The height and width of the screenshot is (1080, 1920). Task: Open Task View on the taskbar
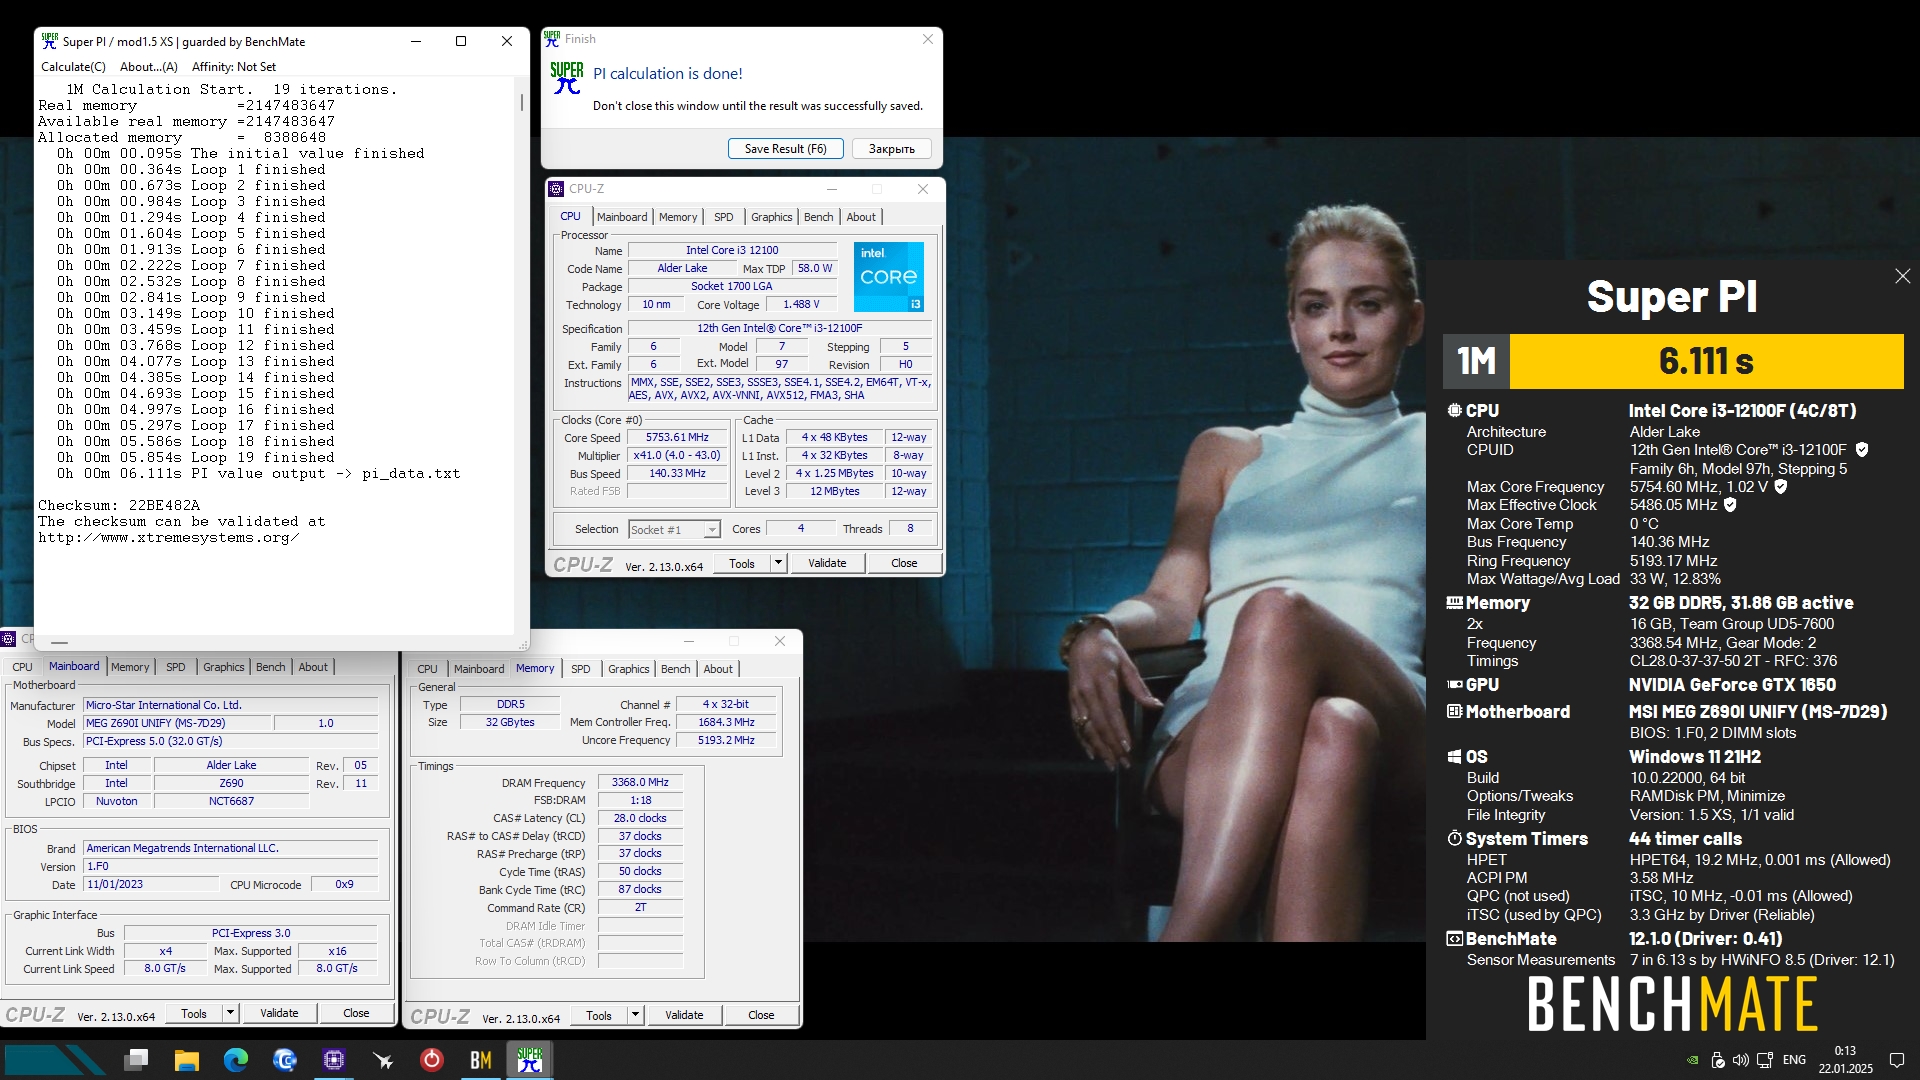[x=137, y=1060]
